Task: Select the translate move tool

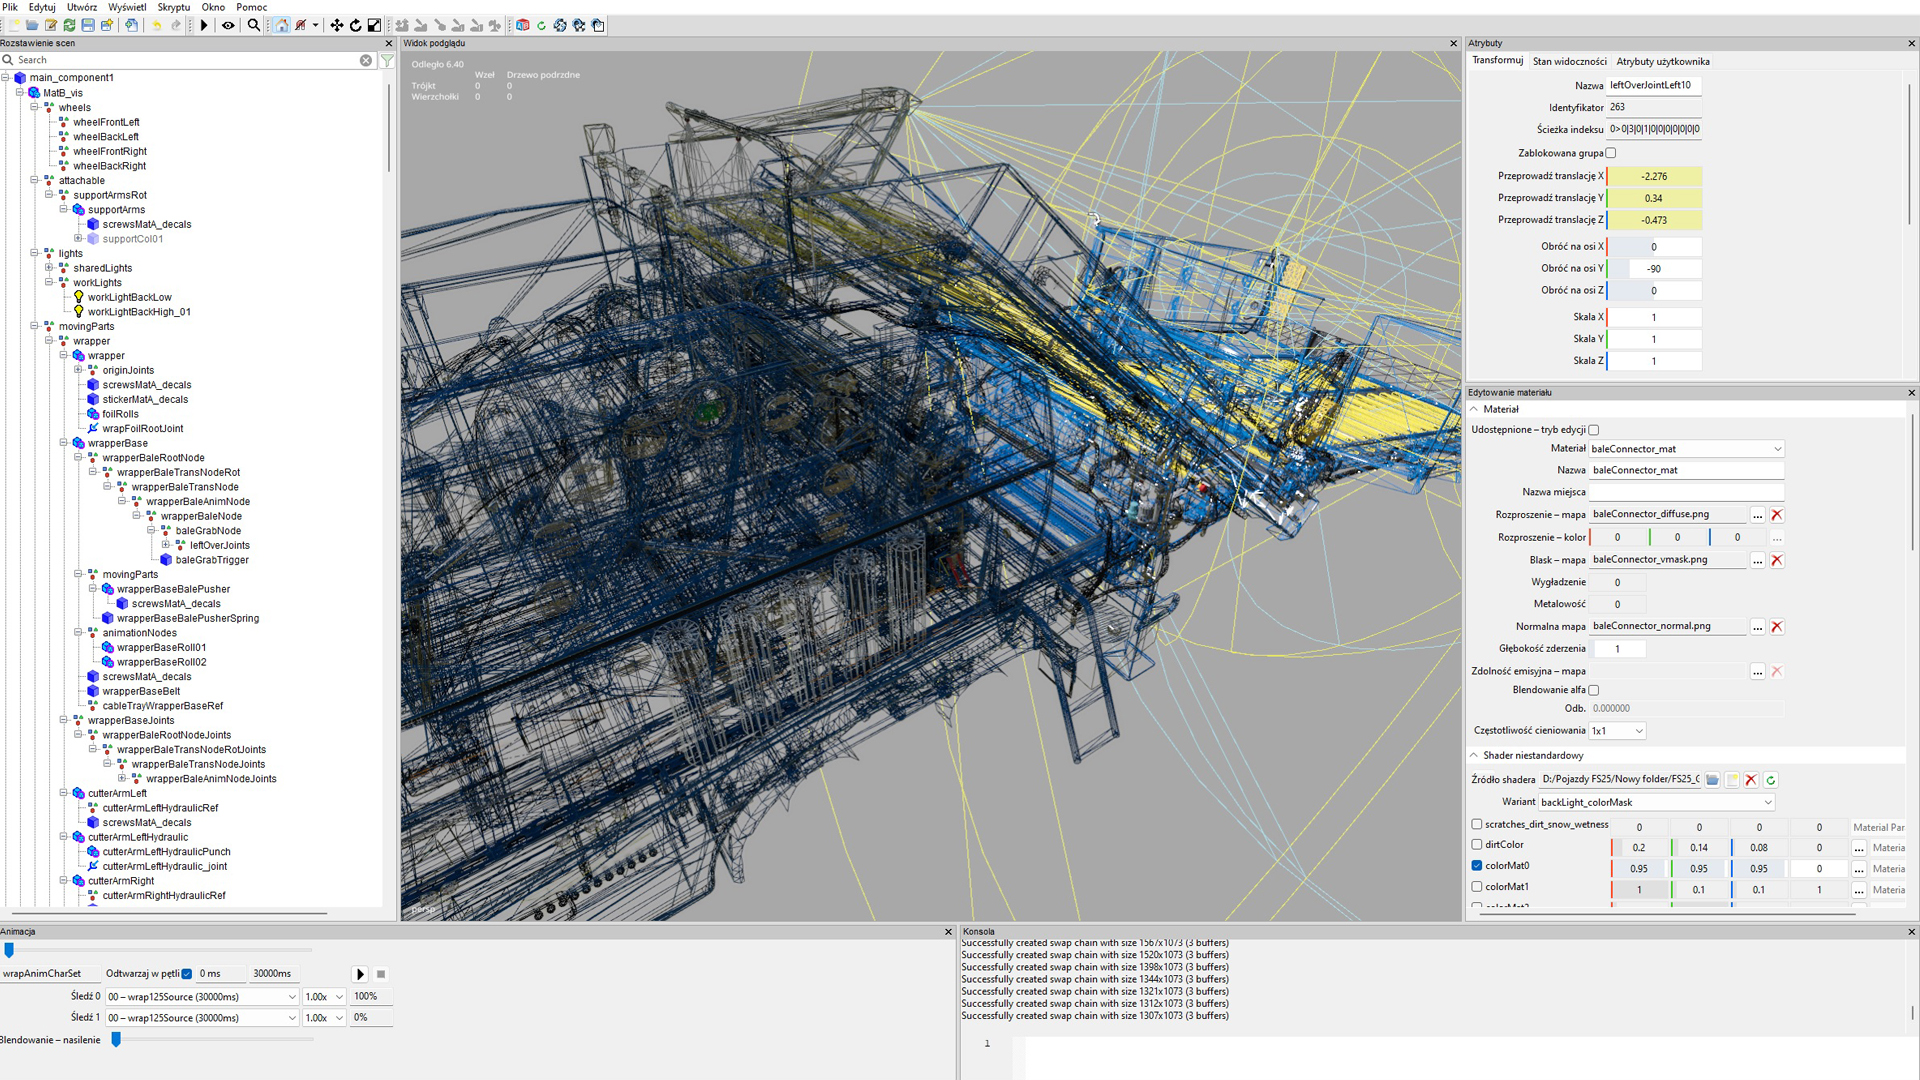Action: tap(337, 25)
